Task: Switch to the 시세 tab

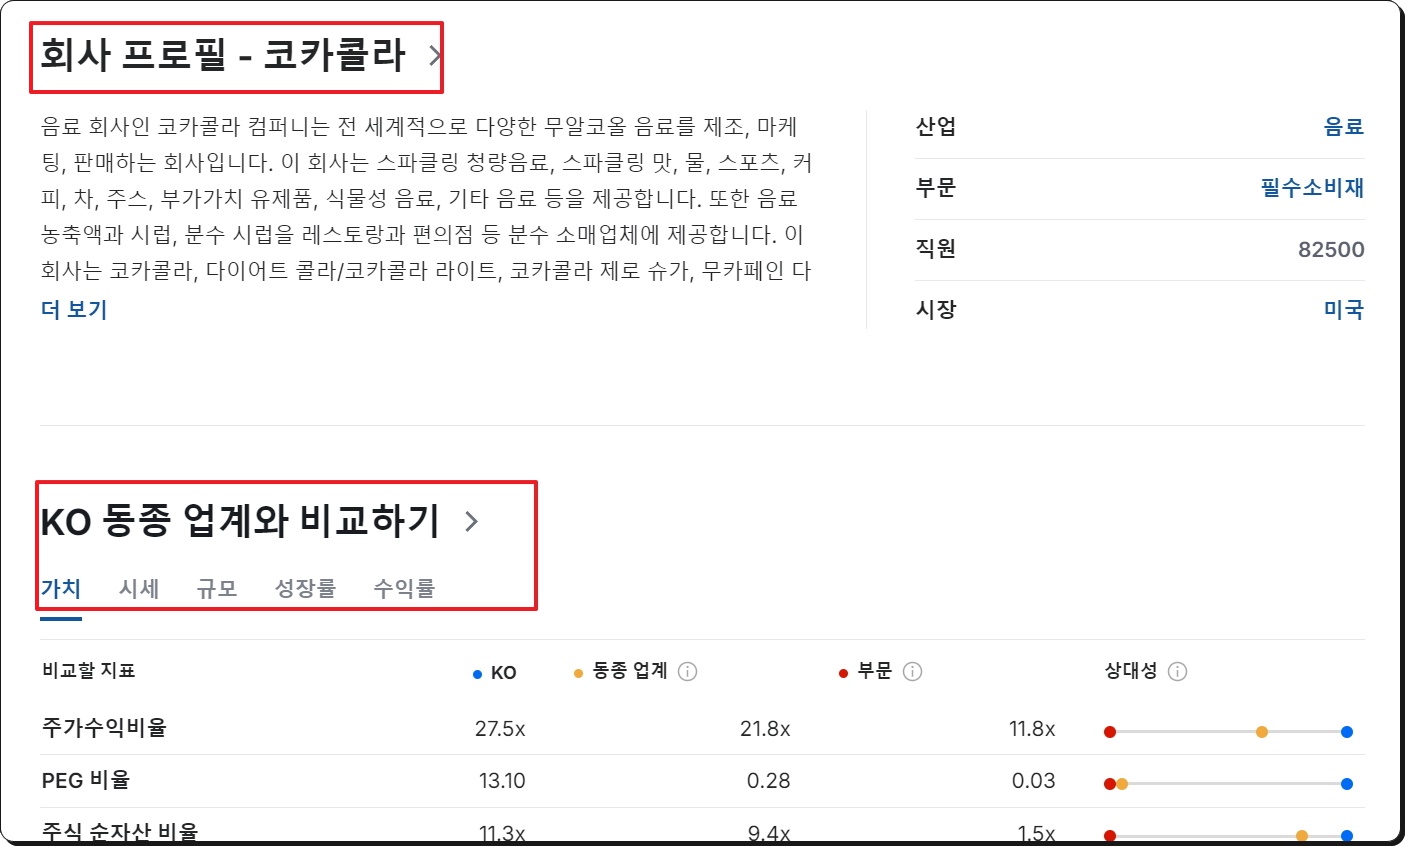Action: pyautogui.click(x=139, y=588)
